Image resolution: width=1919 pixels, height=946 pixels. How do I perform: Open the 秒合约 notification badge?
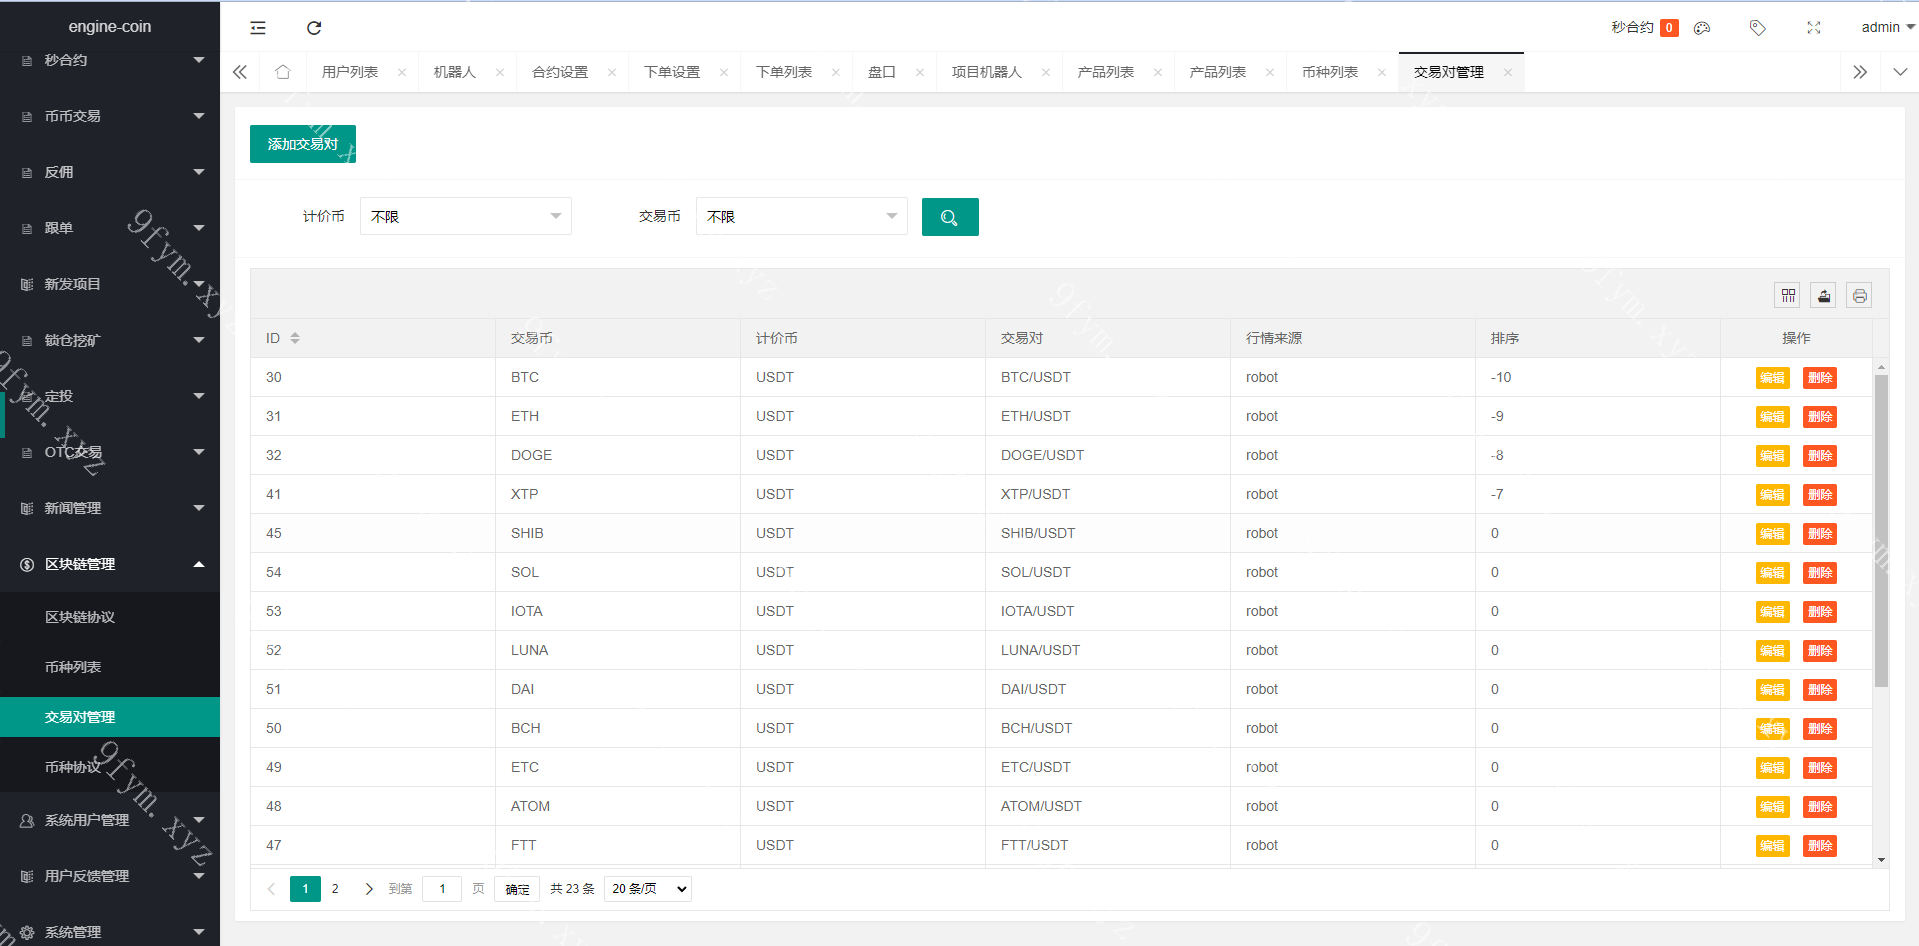coord(1669,28)
